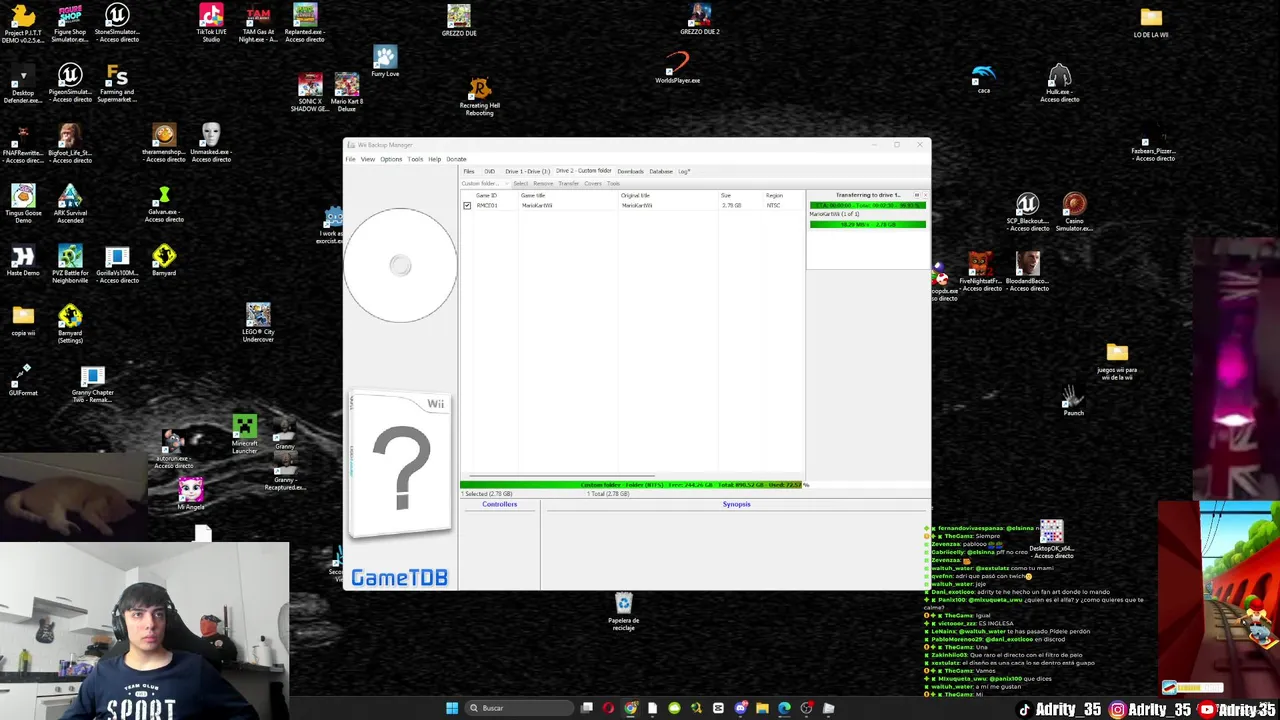The image size is (1280, 720).
Task: Select the Mario Kart 8 Deluxe desktop icon
Action: 347,91
